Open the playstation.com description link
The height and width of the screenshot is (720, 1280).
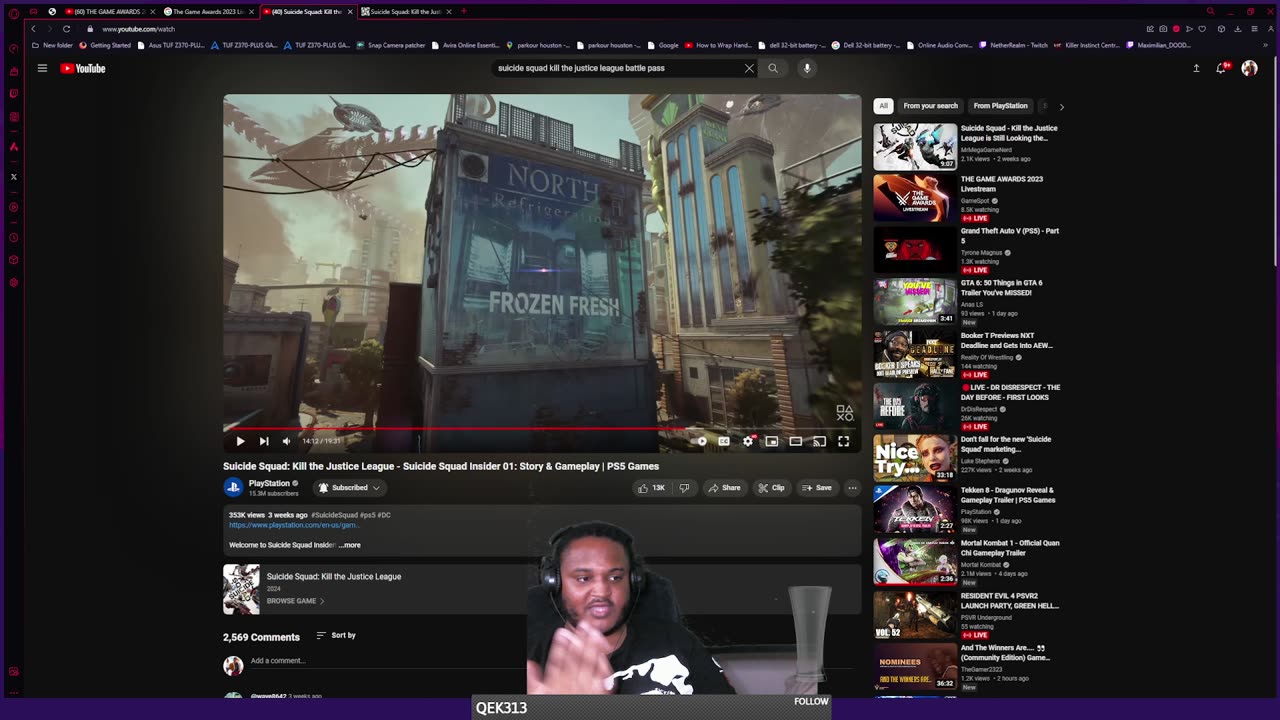tap(294, 525)
